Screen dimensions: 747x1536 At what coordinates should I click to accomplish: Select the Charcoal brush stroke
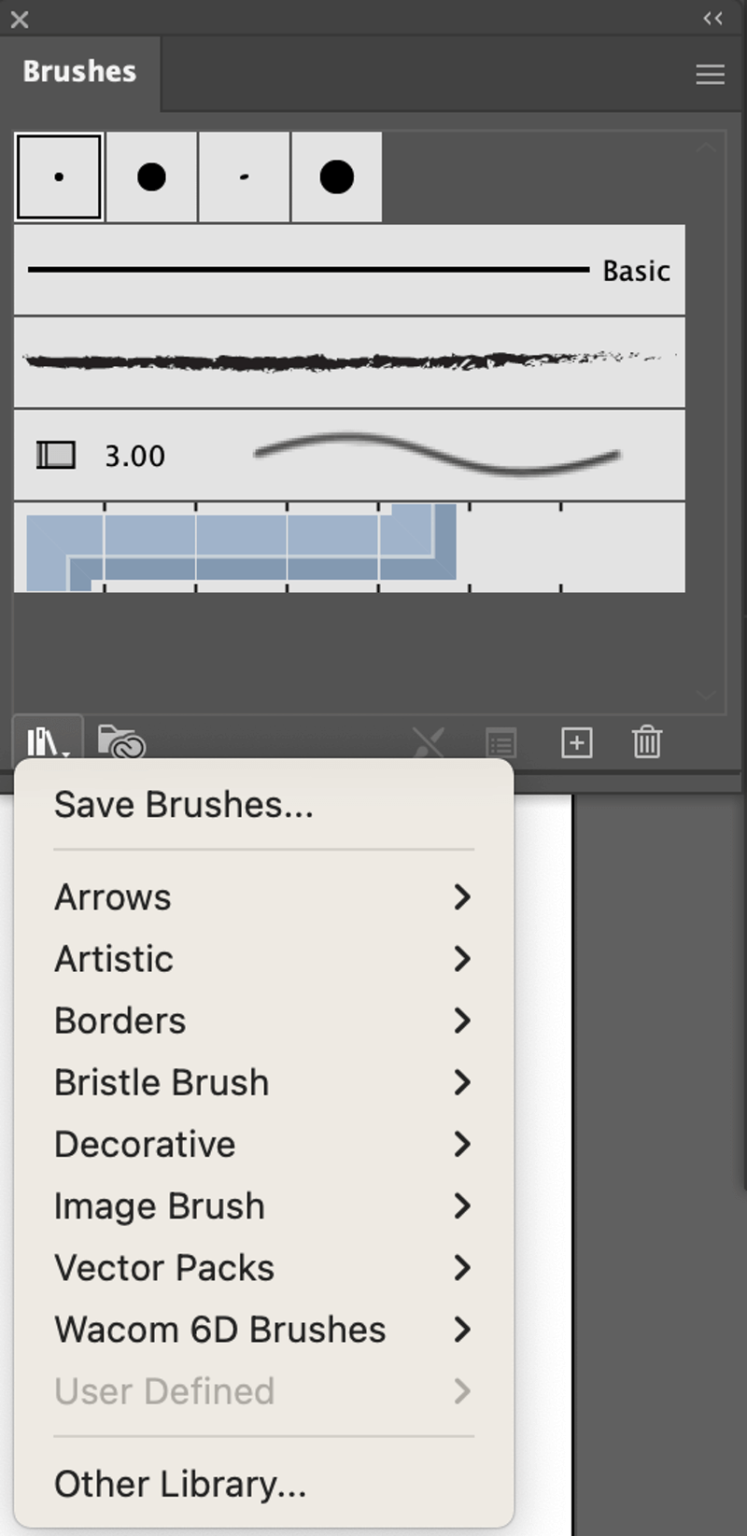point(348,362)
